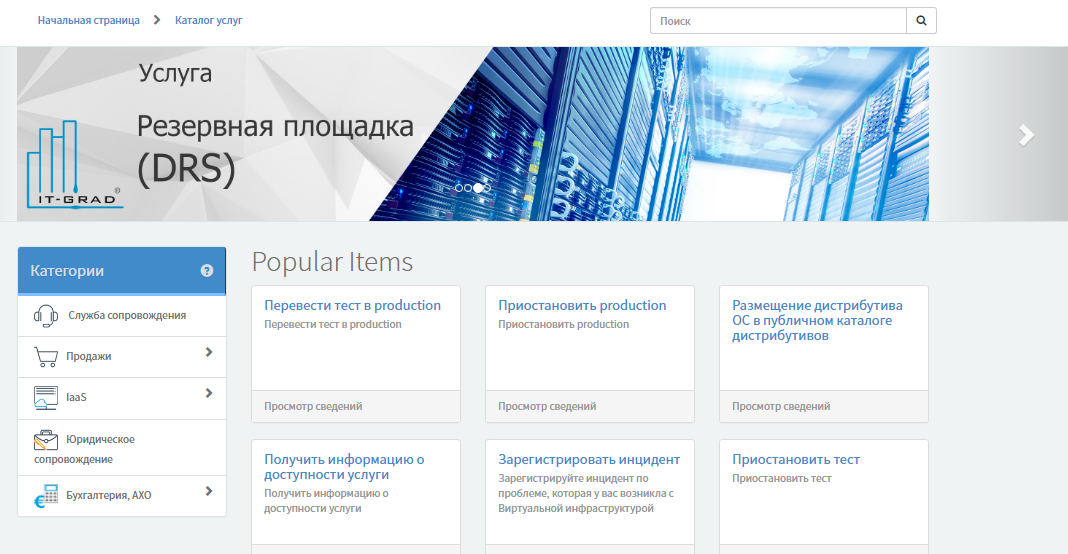
Task: Select the first carousel indicator dot
Action: click(458, 187)
